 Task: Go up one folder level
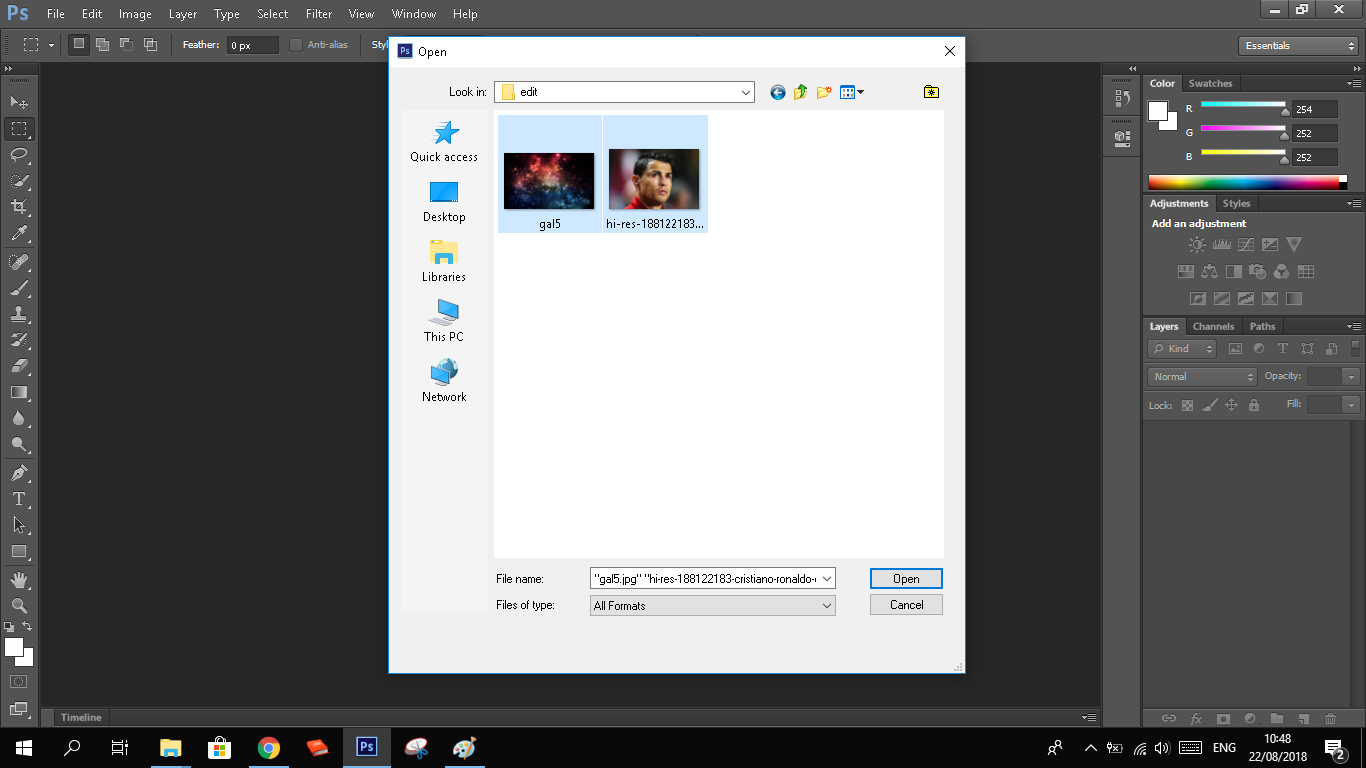point(800,92)
